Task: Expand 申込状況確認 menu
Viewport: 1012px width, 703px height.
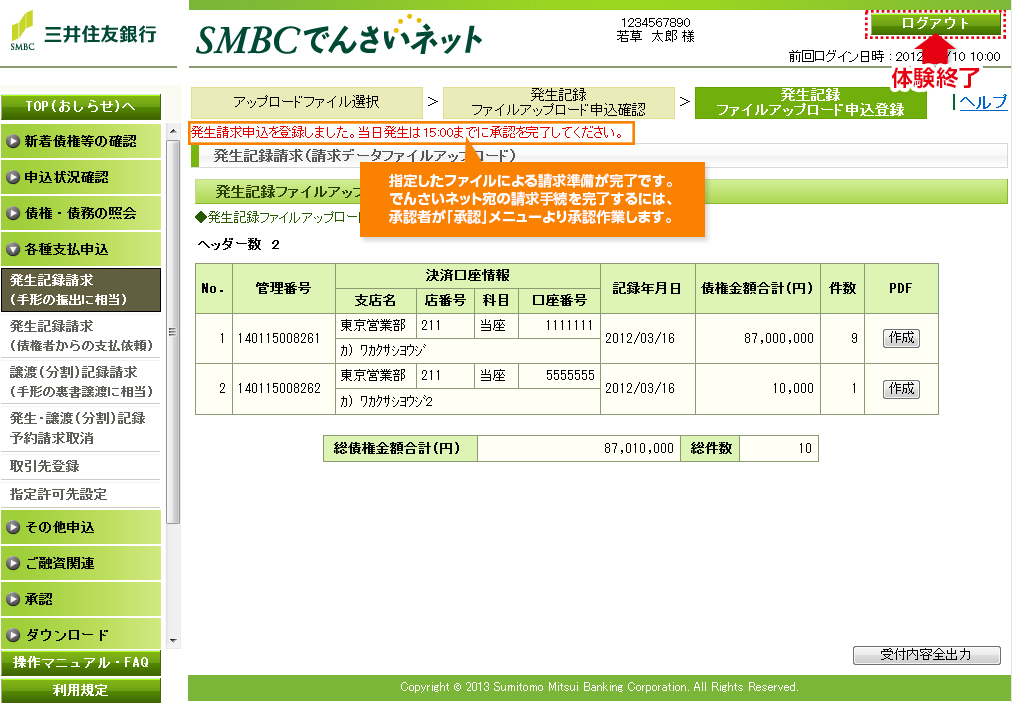Action: [x=81, y=177]
